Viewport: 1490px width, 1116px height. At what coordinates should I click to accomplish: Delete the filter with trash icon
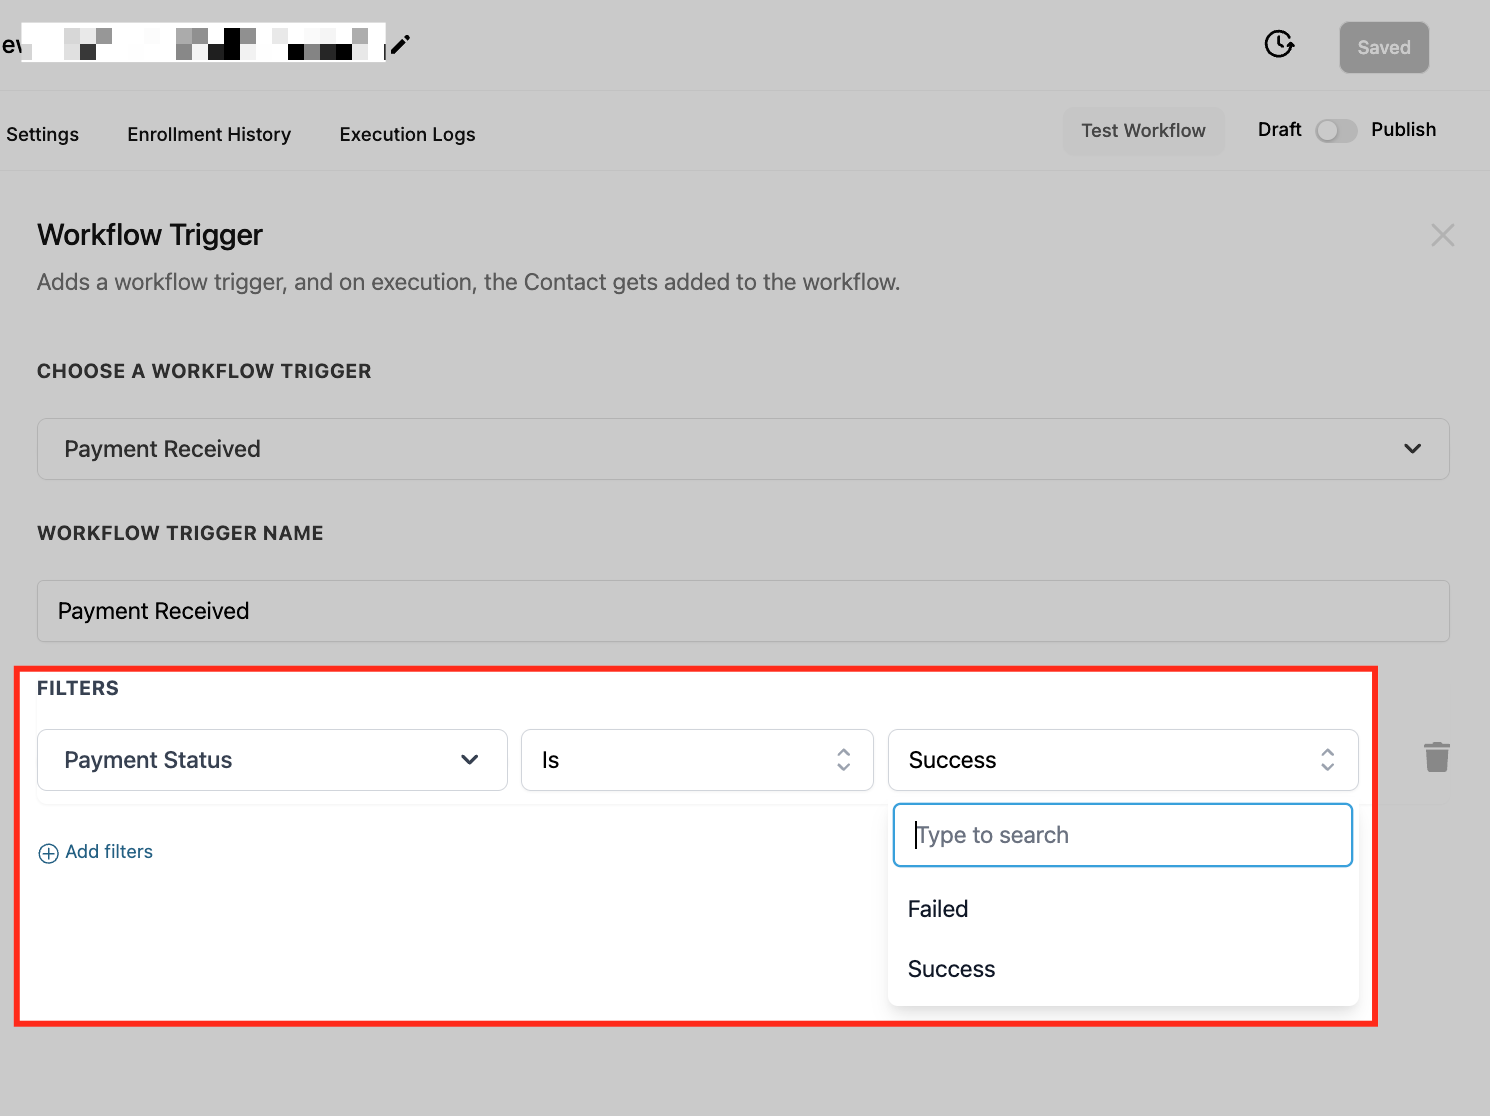click(1437, 757)
